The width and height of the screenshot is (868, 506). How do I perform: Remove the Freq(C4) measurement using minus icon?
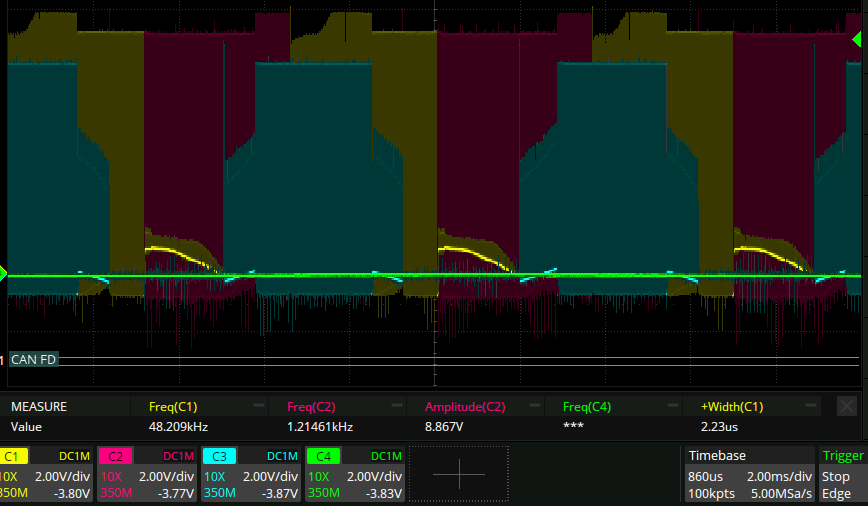pyautogui.click(x=673, y=407)
